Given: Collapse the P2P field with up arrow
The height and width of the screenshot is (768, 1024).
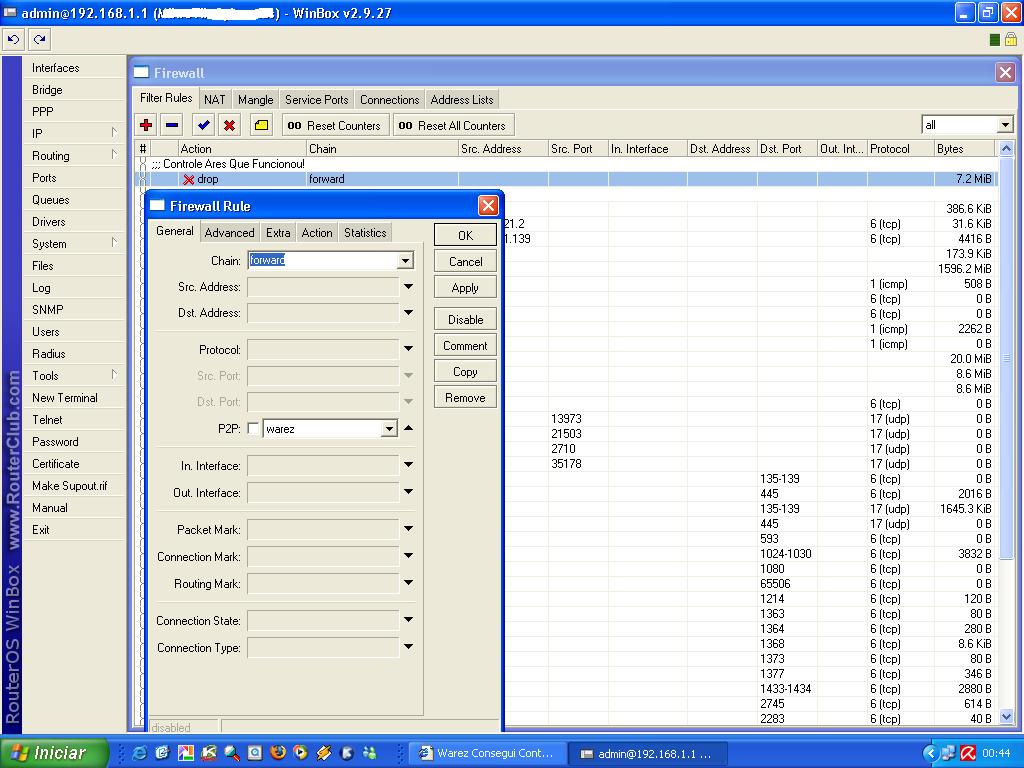Looking at the screenshot, I should coord(408,428).
